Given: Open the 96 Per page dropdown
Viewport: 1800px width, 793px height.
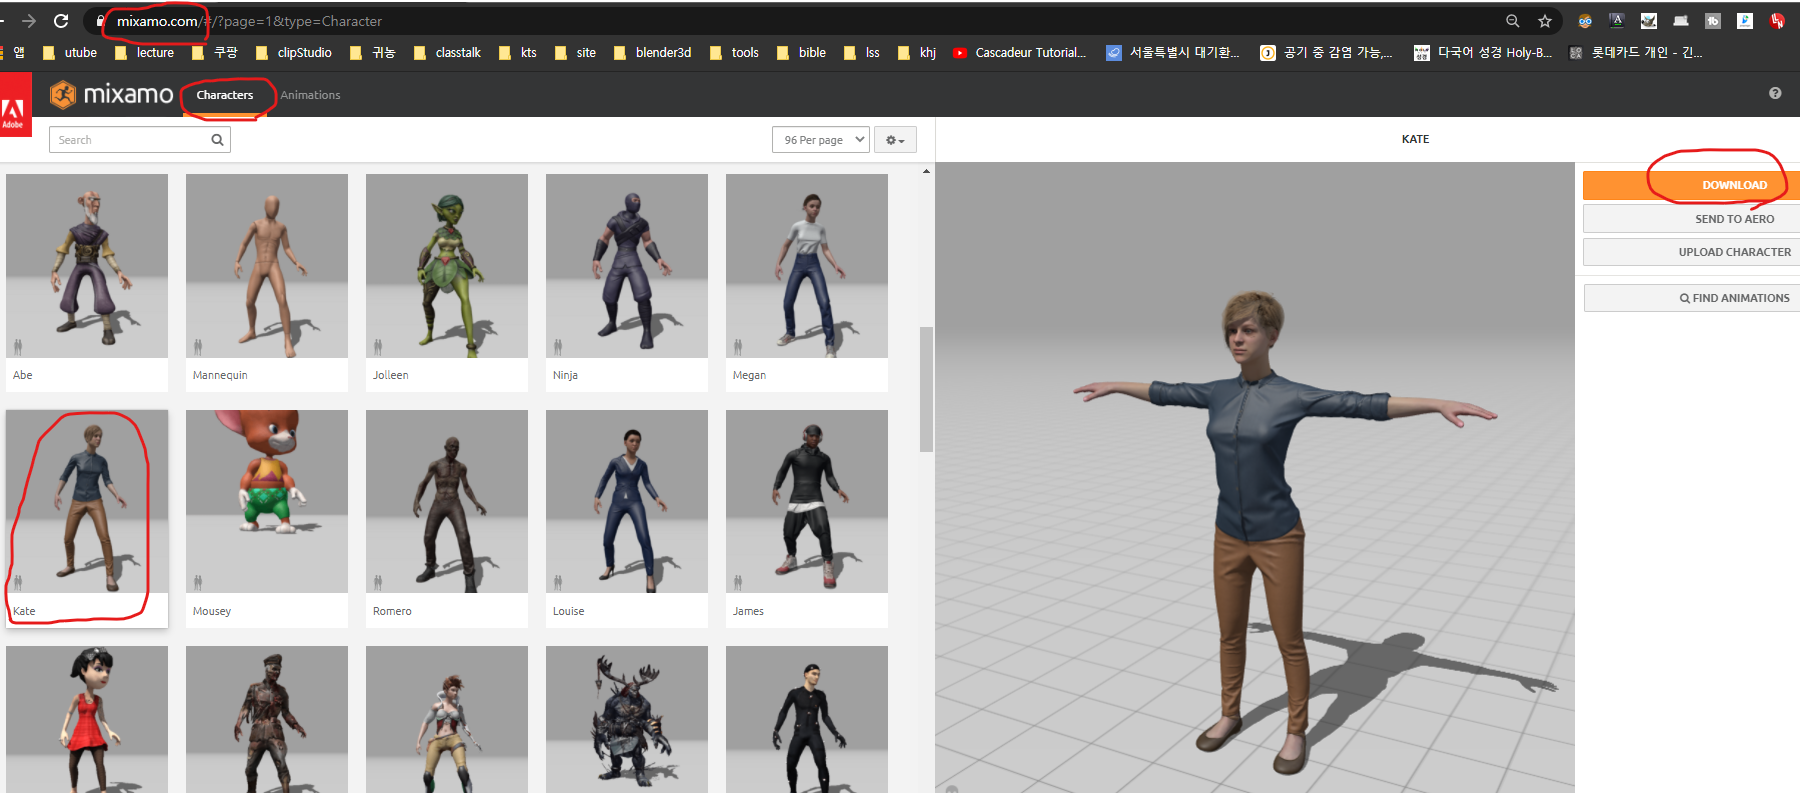Looking at the screenshot, I should pos(820,140).
